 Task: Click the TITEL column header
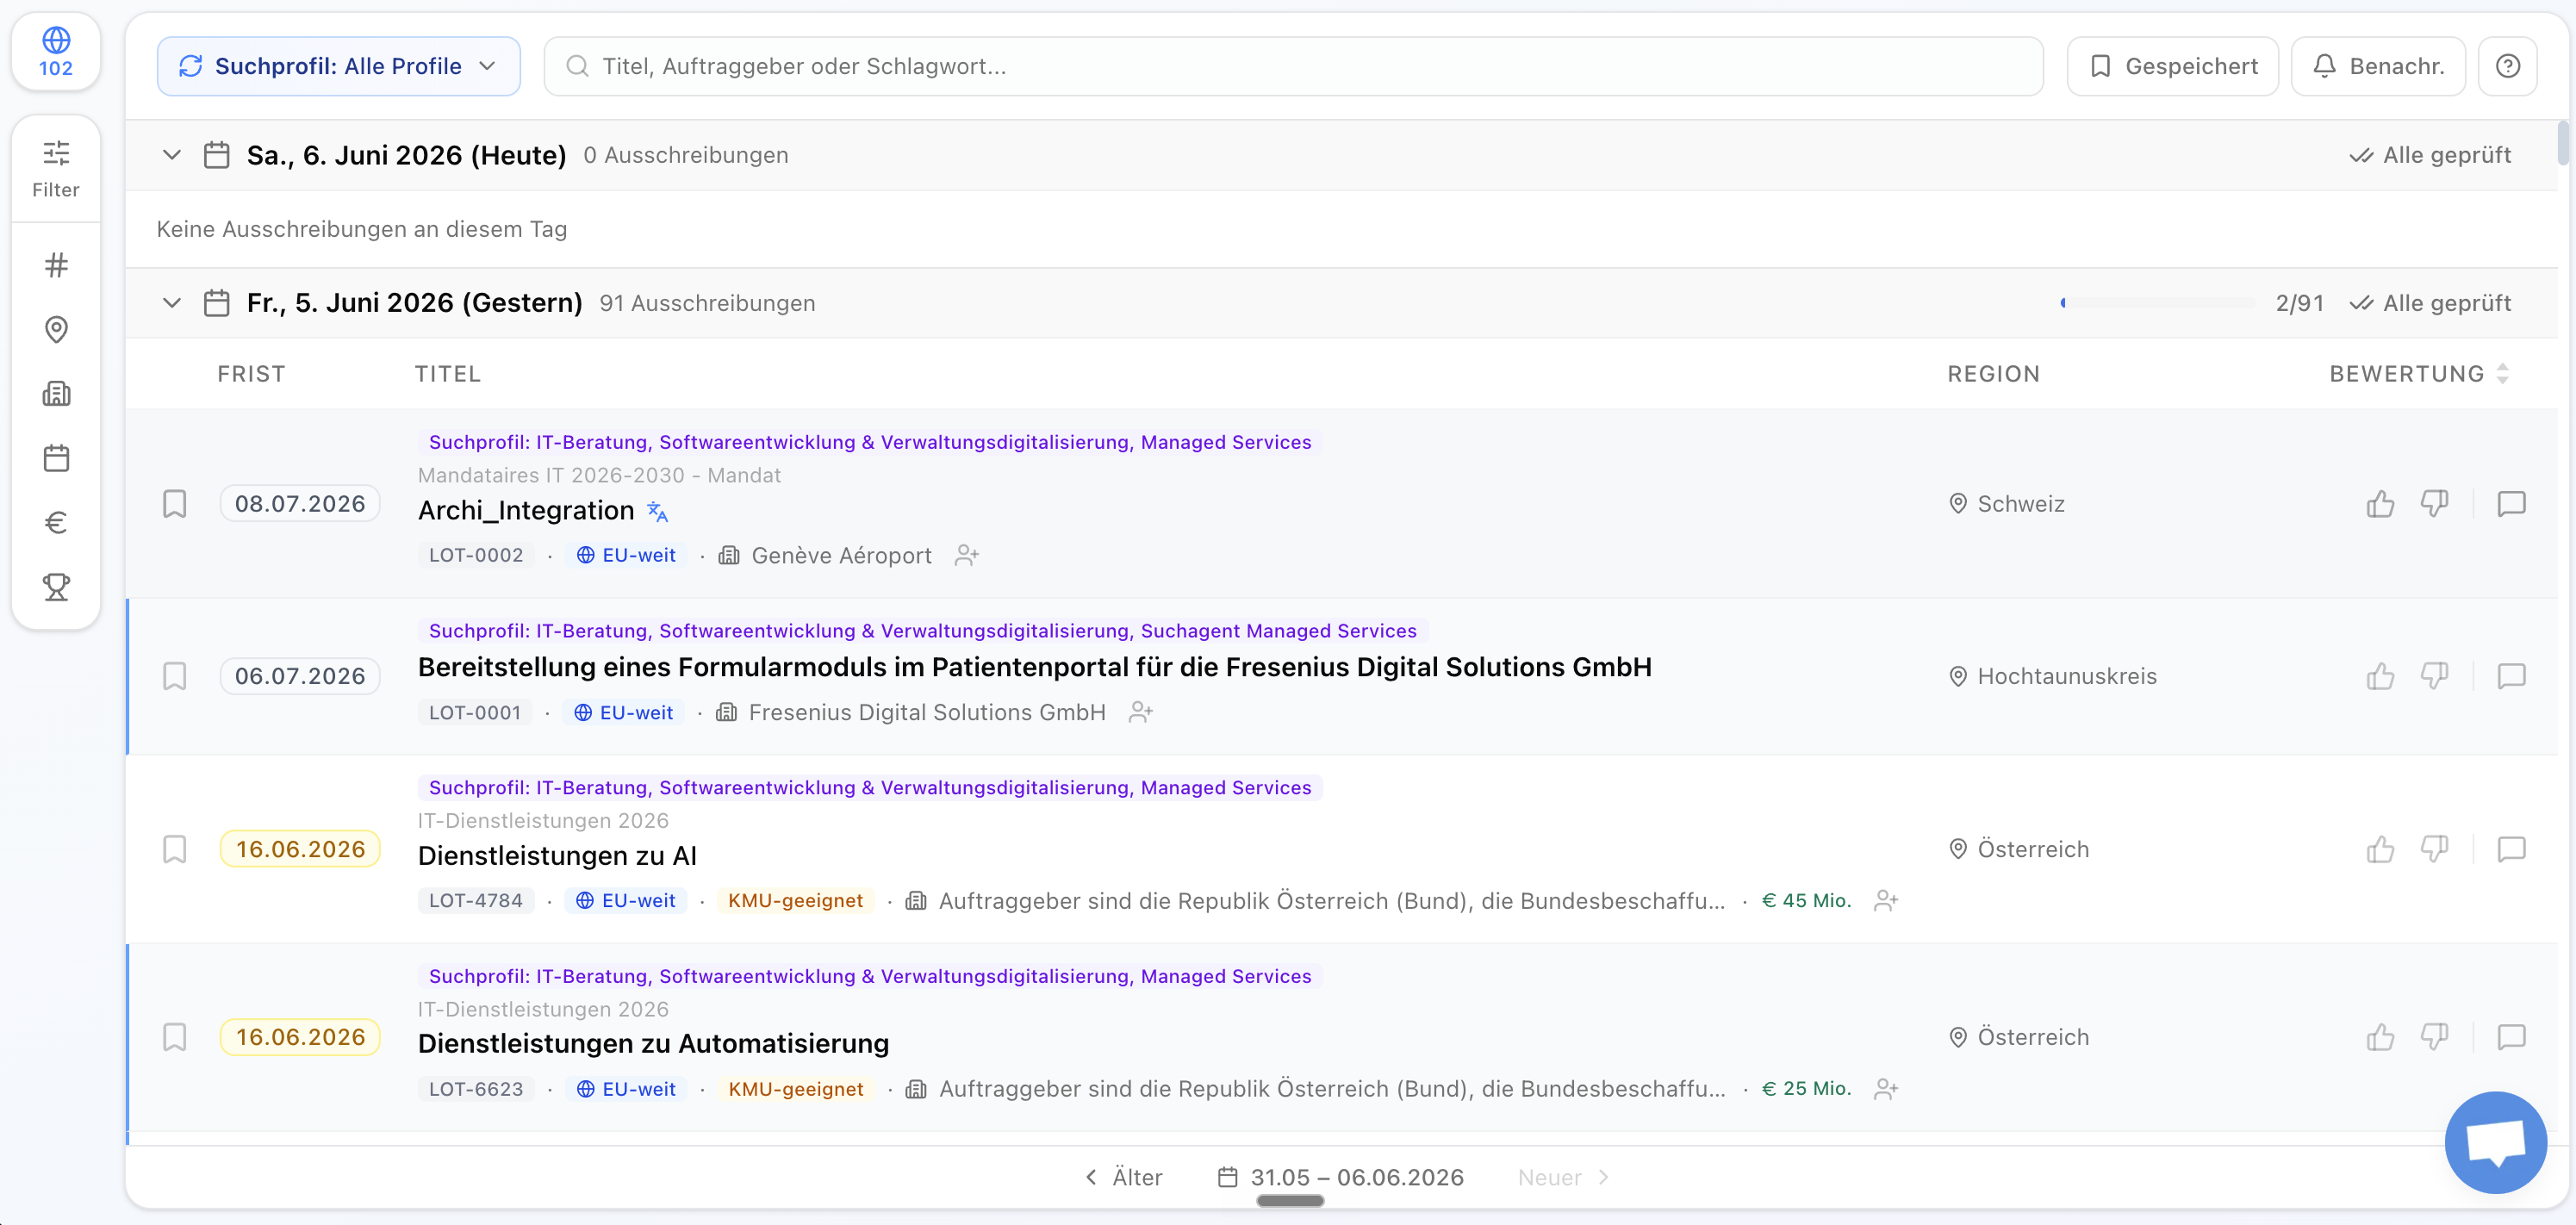click(x=448, y=374)
